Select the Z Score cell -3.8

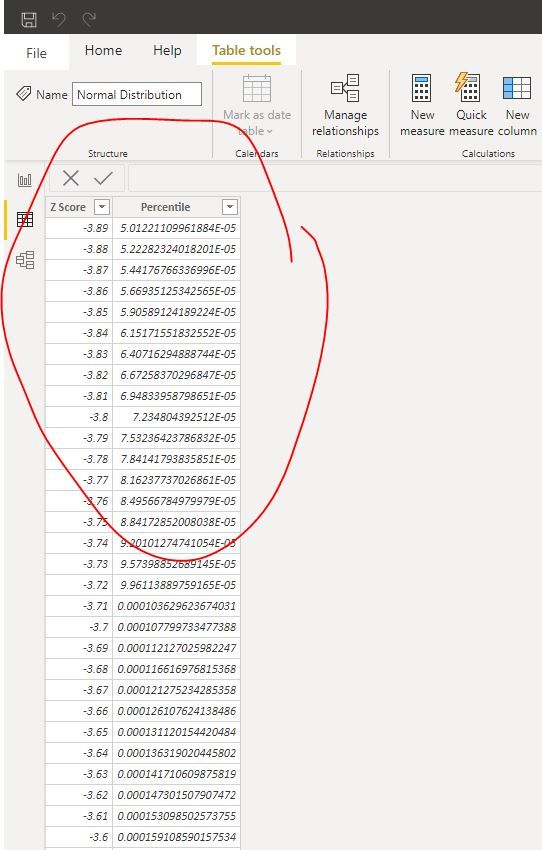(79, 417)
